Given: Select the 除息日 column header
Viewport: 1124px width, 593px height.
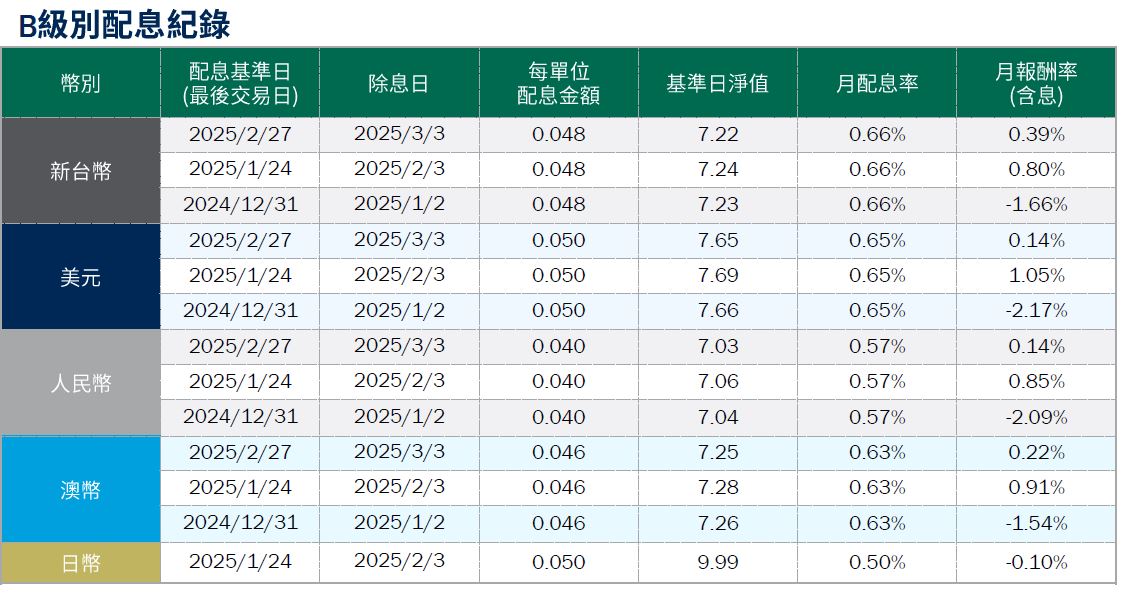Looking at the screenshot, I should [398, 84].
